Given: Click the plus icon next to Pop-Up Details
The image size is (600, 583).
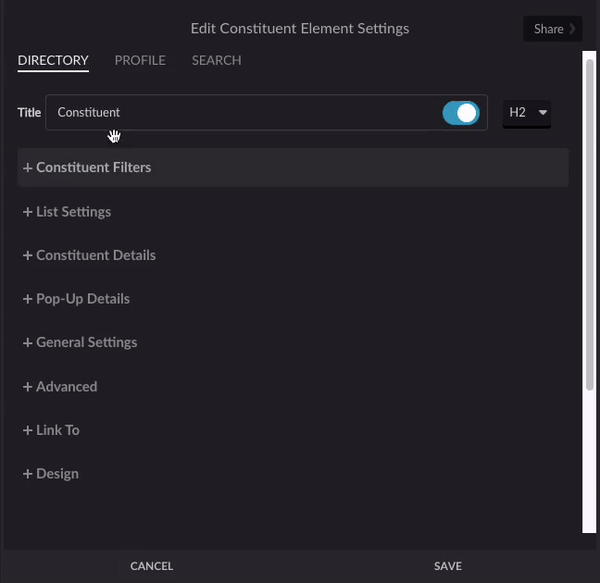Looking at the screenshot, I should click(x=28, y=299).
